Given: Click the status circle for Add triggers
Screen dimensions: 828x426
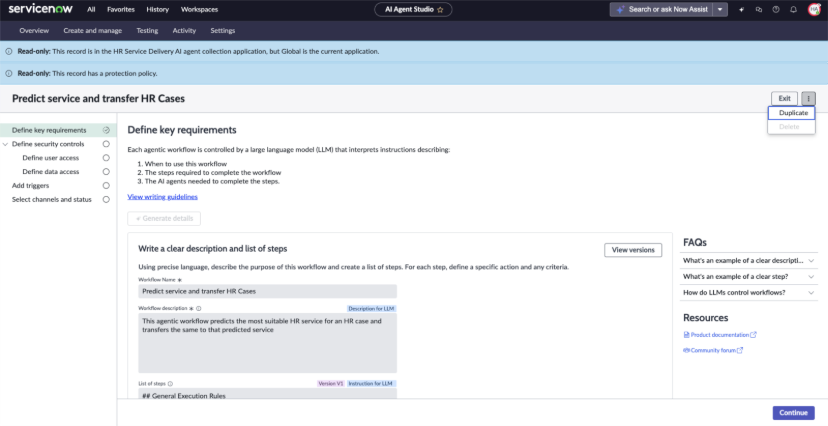Looking at the screenshot, I should [106, 185].
